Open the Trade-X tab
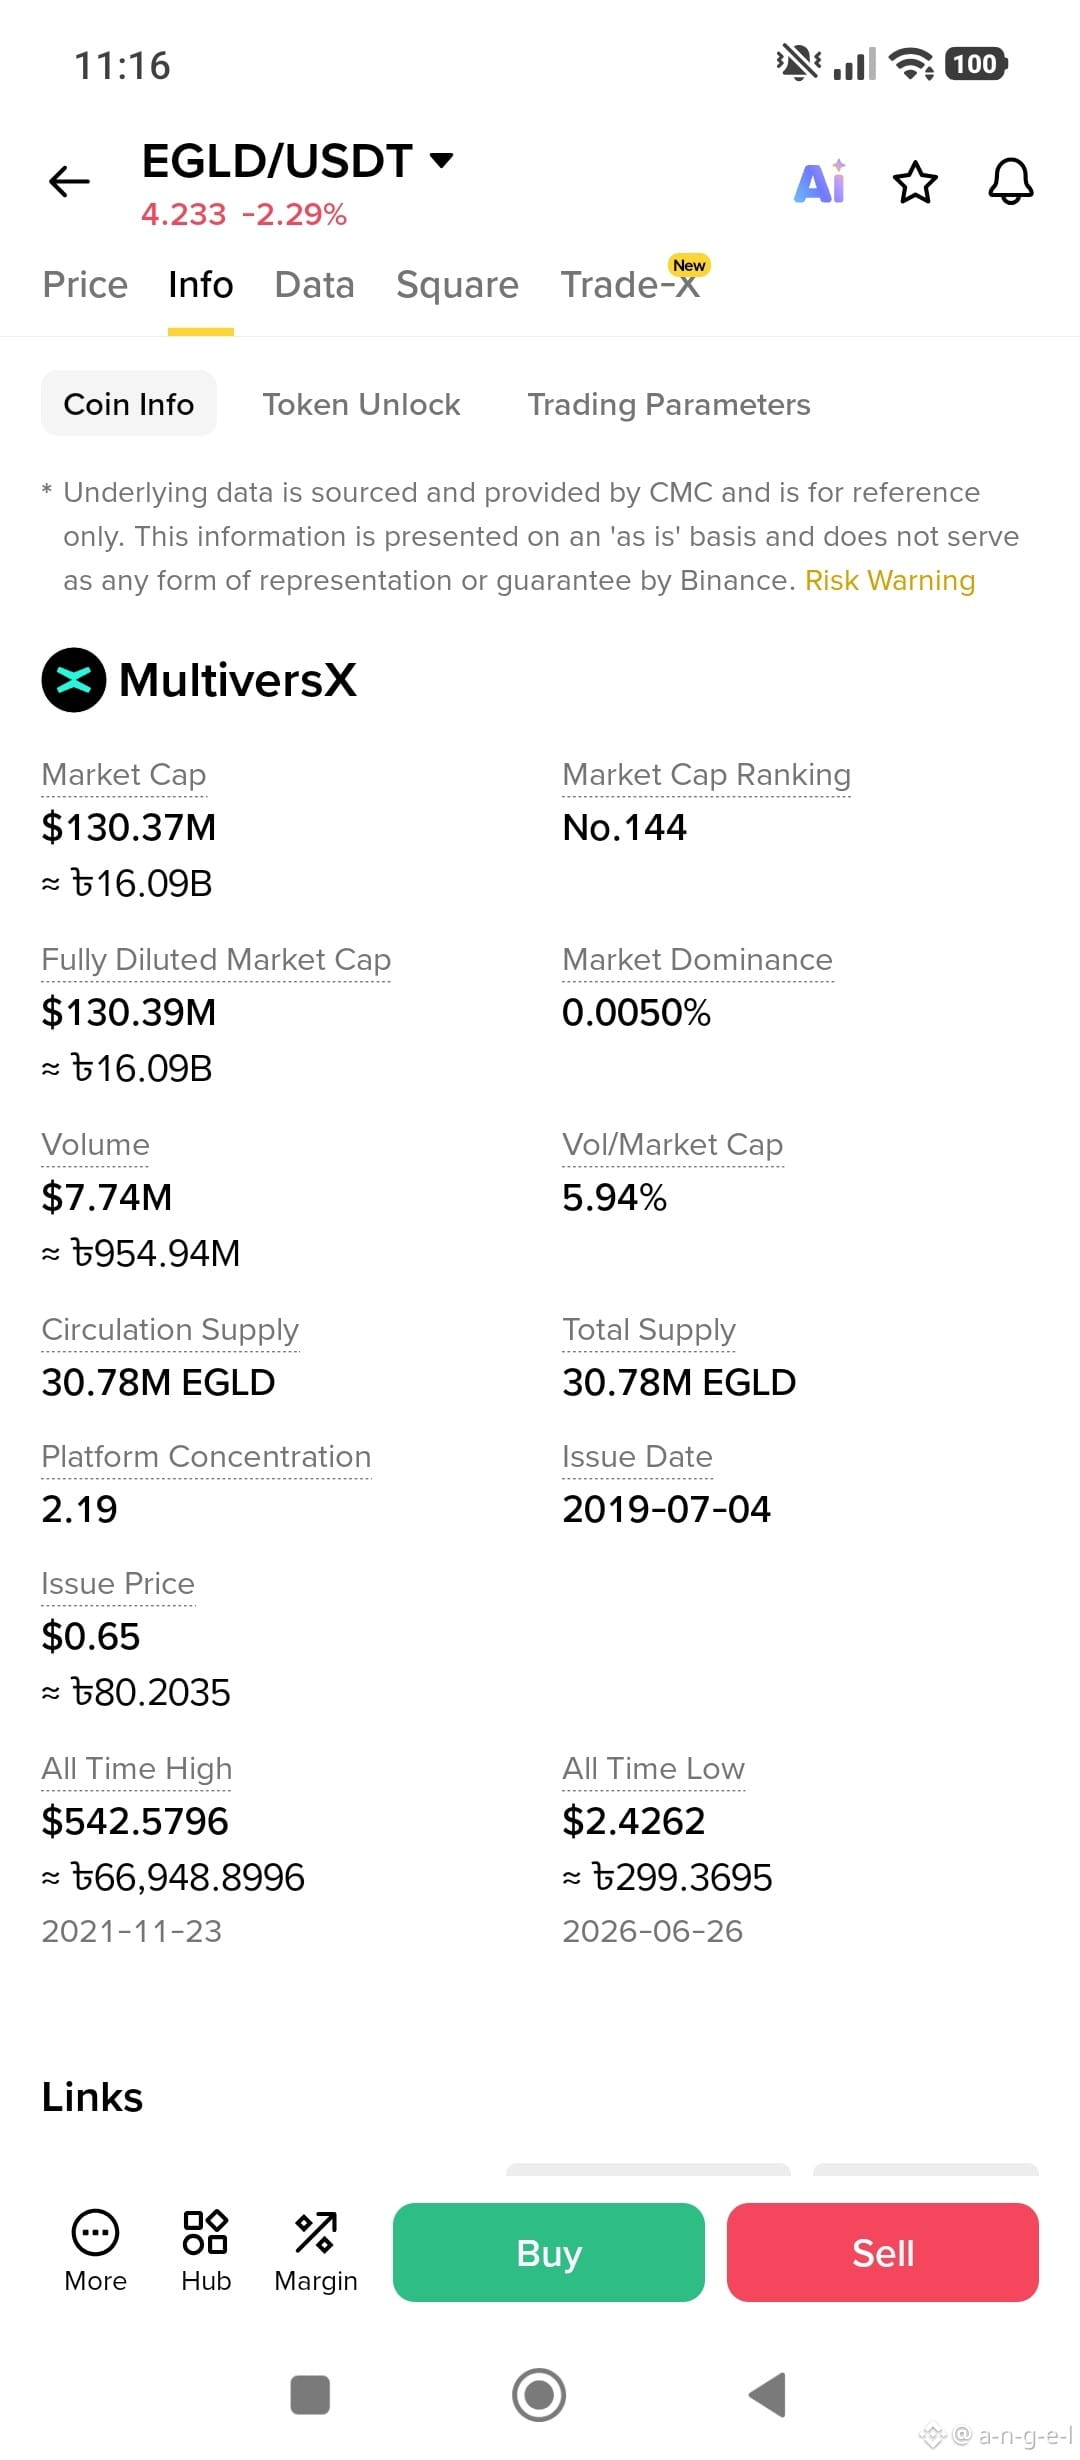The width and height of the screenshot is (1080, 2460). click(x=630, y=285)
